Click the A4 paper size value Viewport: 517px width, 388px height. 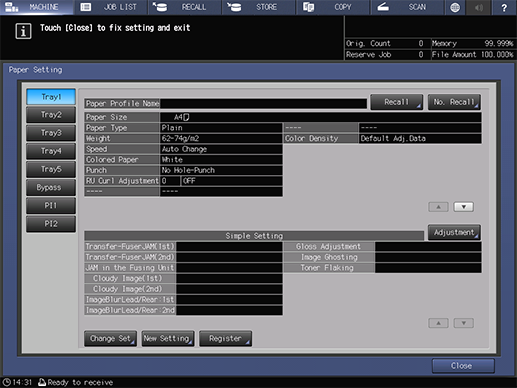point(321,117)
